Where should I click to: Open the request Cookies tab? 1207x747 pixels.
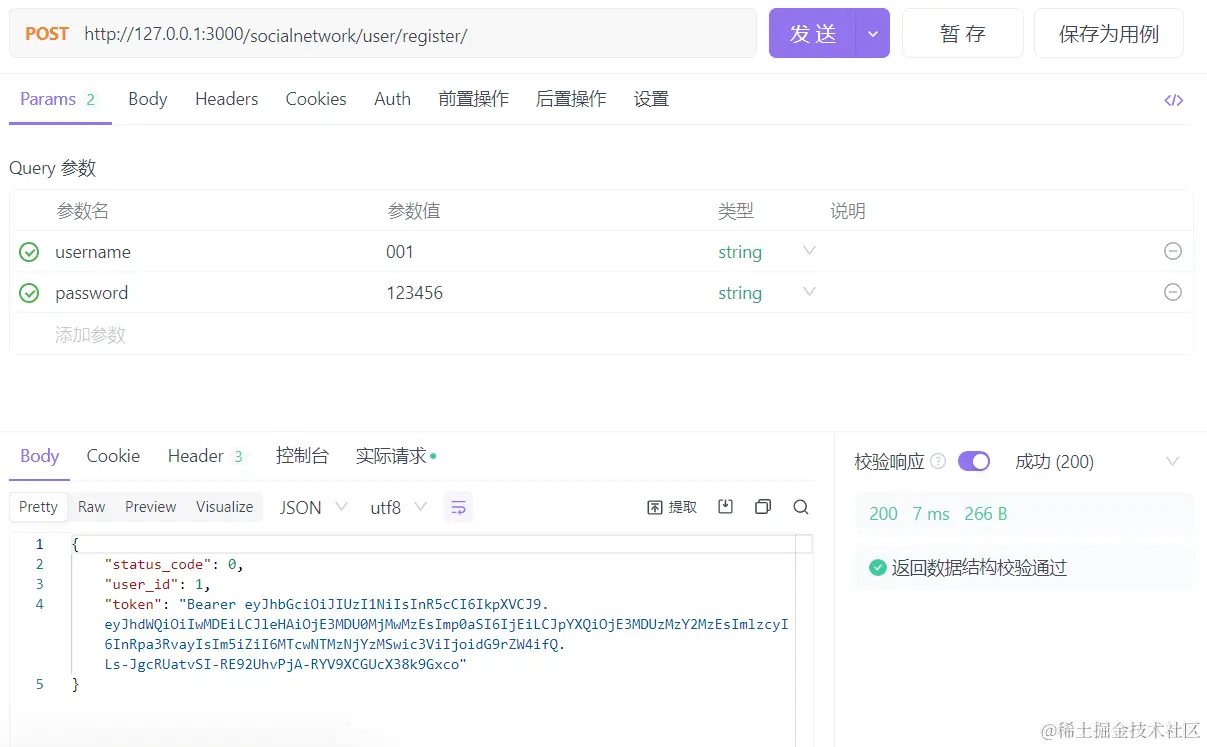(316, 99)
